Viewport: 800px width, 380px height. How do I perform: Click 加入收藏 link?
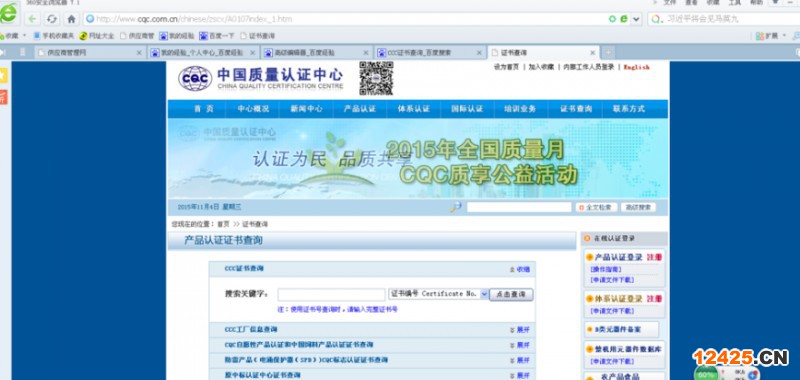click(541, 67)
